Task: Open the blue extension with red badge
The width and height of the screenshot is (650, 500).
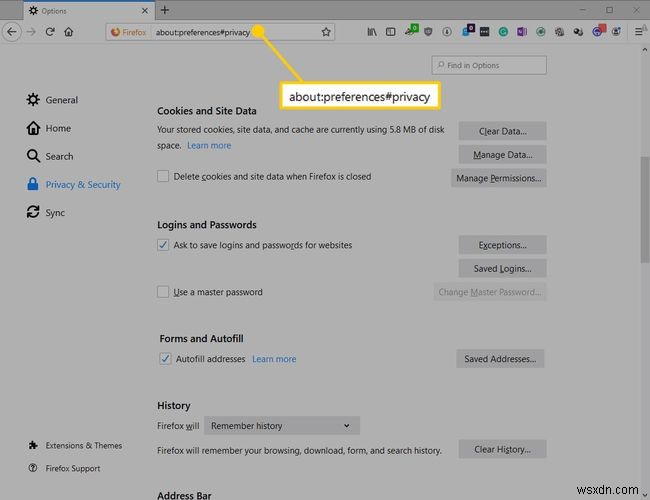Action: point(599,30)
